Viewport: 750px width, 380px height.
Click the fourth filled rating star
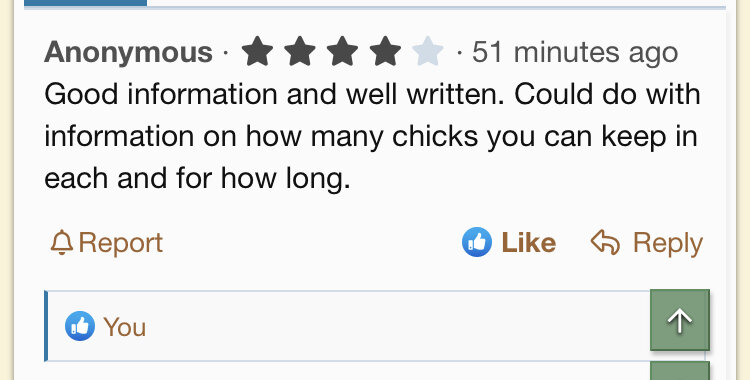tap(385, 51)
